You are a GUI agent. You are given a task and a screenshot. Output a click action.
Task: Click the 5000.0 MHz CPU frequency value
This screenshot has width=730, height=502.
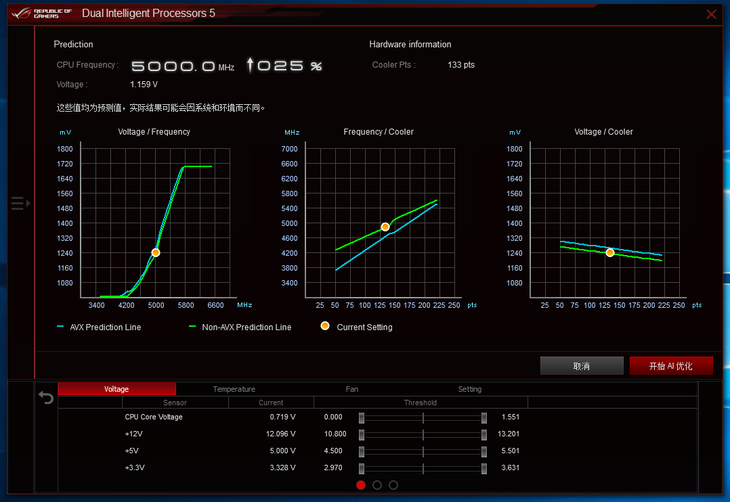point(182,66)
